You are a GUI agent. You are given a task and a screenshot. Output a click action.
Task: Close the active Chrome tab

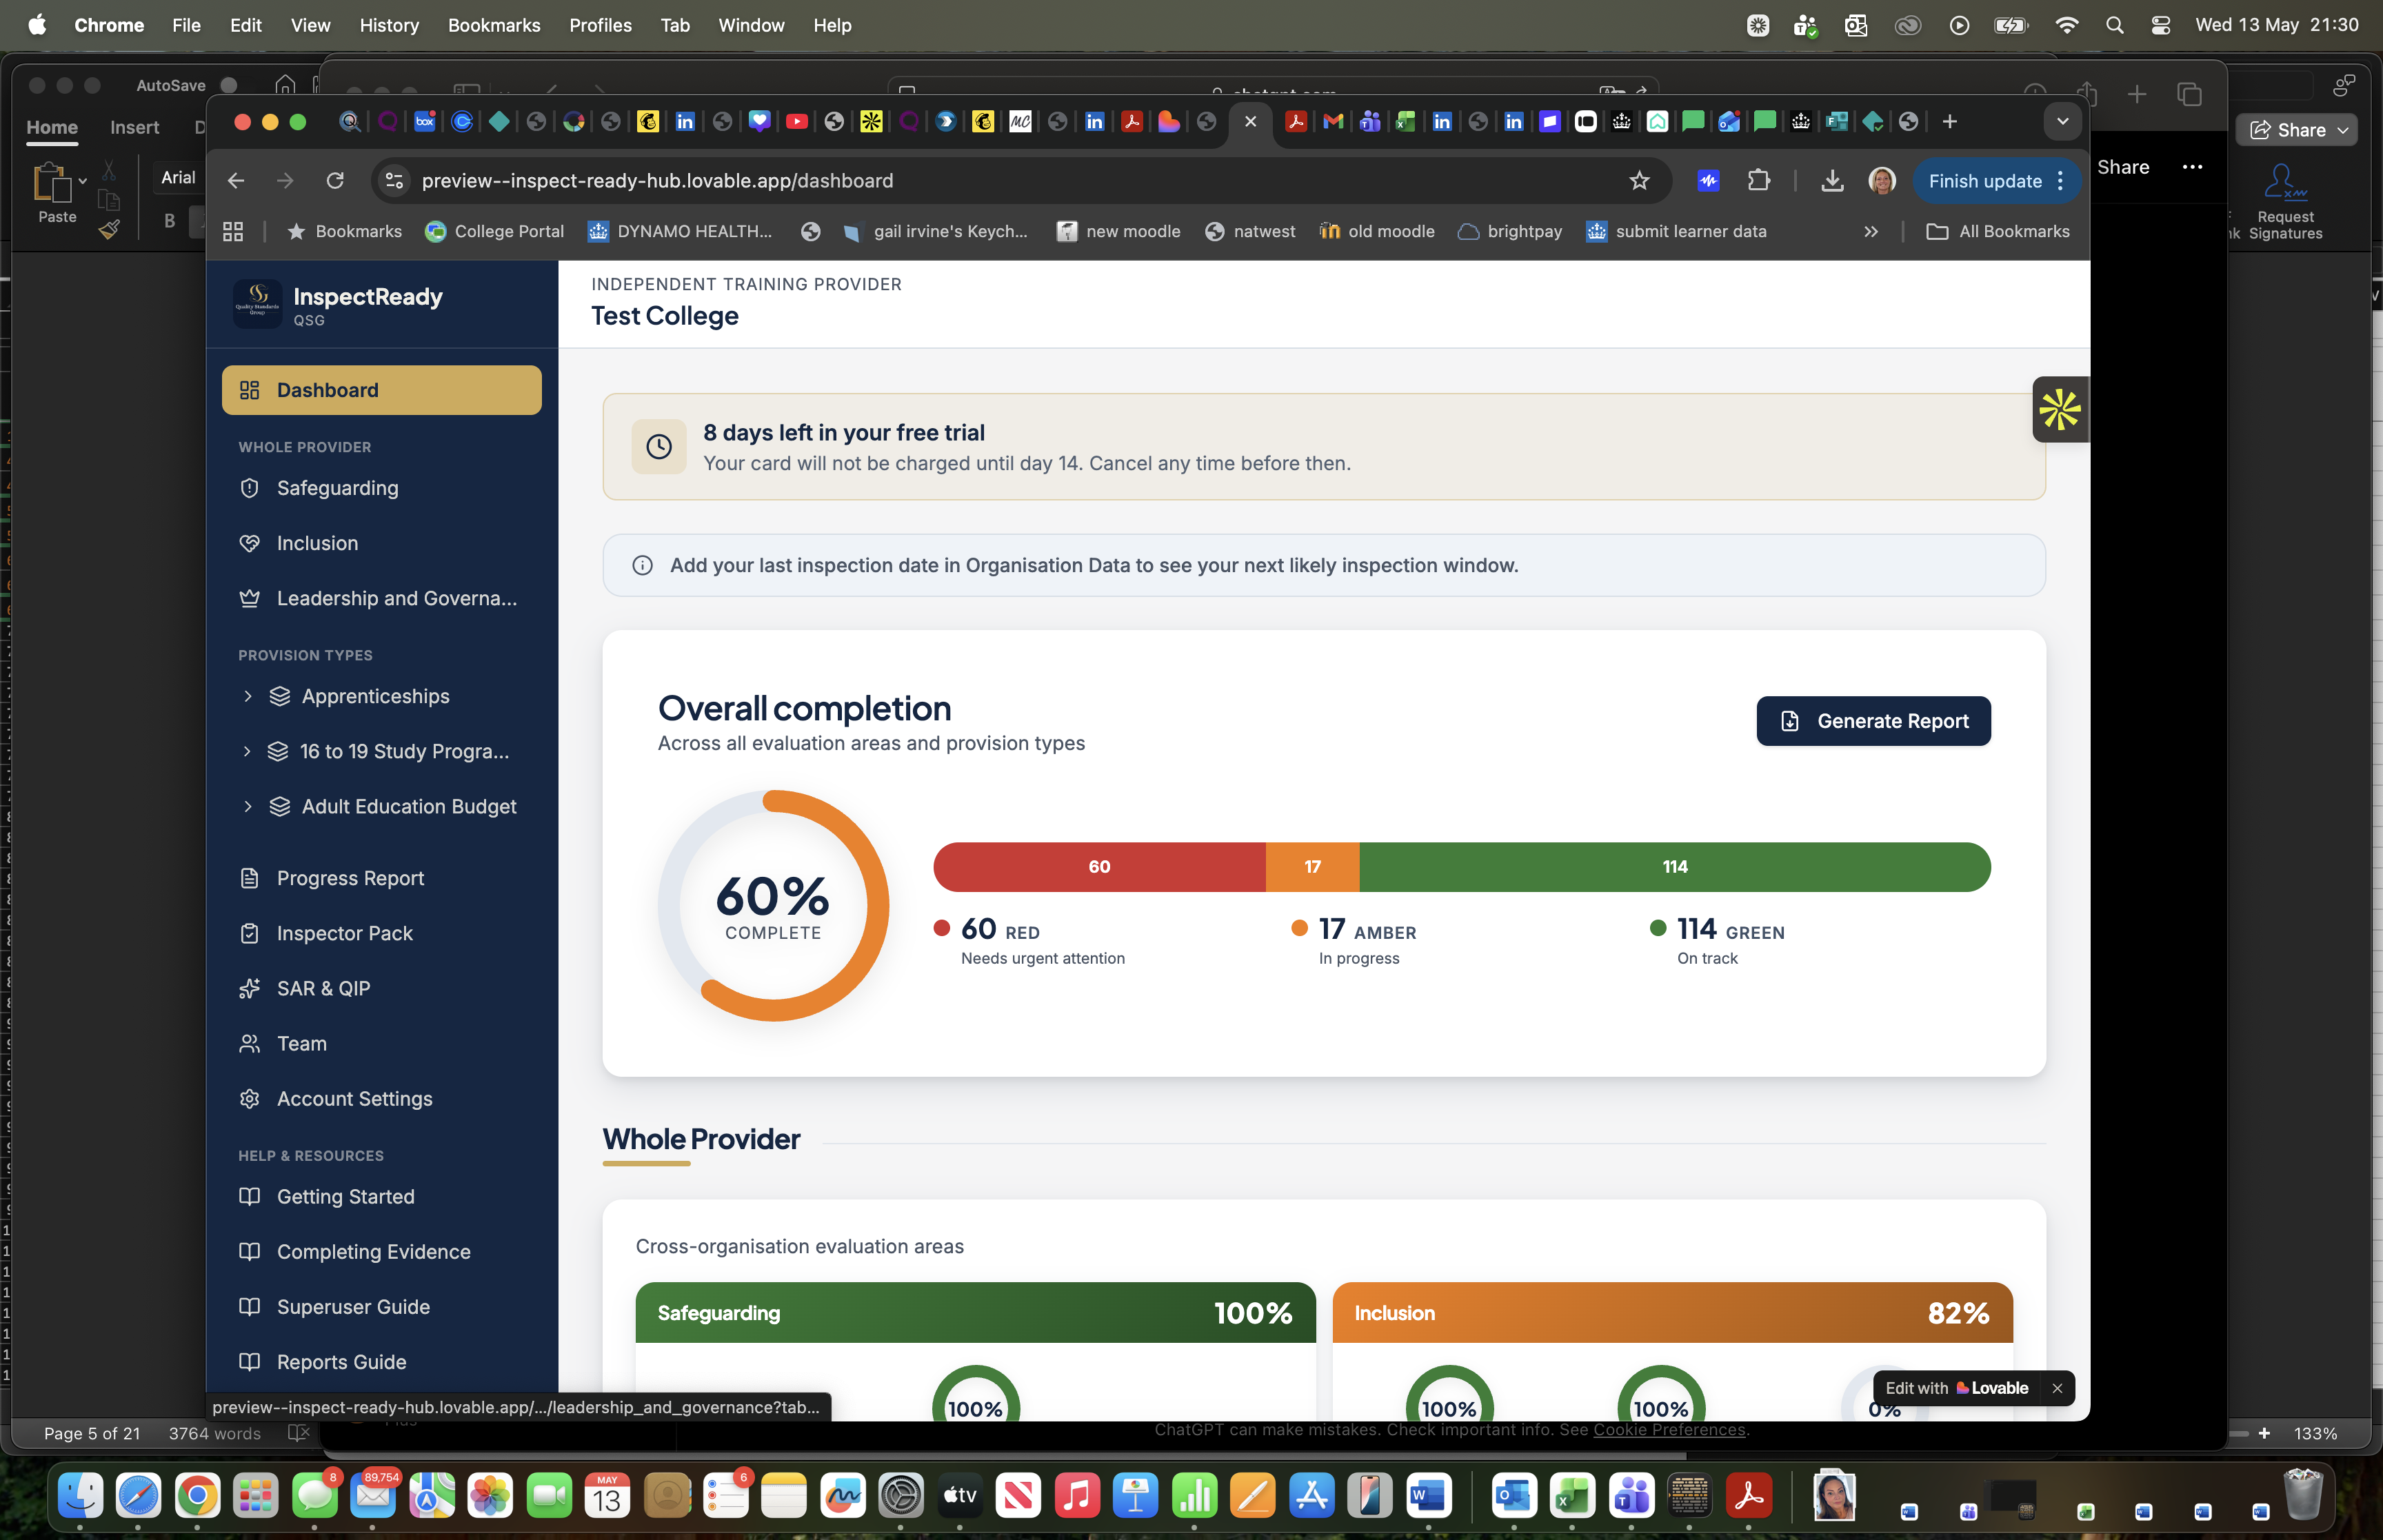pos(1250,121)
